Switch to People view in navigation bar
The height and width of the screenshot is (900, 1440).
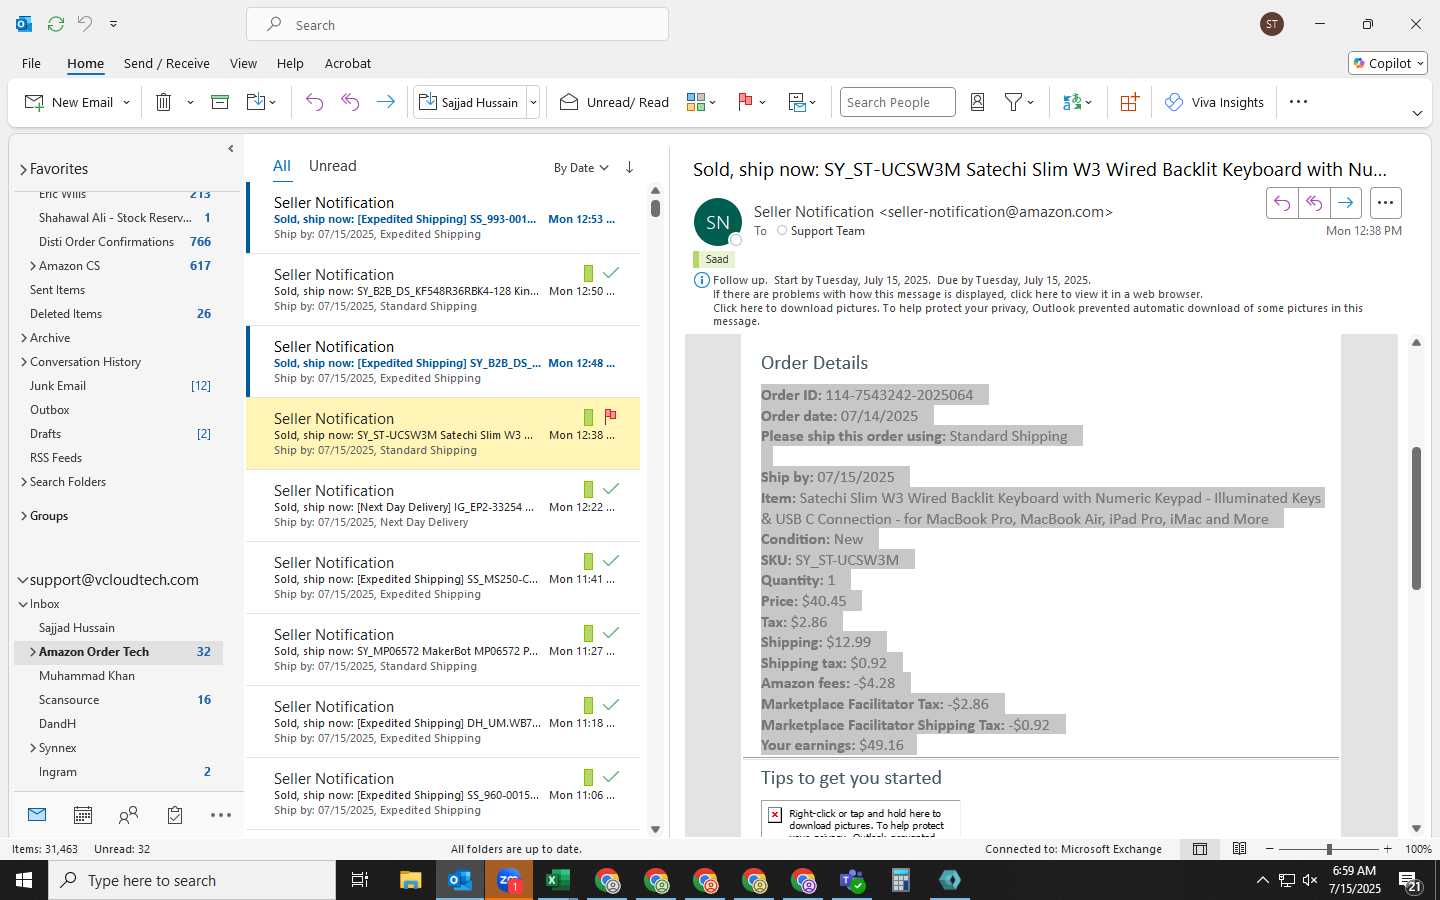(x=128, y=815)
